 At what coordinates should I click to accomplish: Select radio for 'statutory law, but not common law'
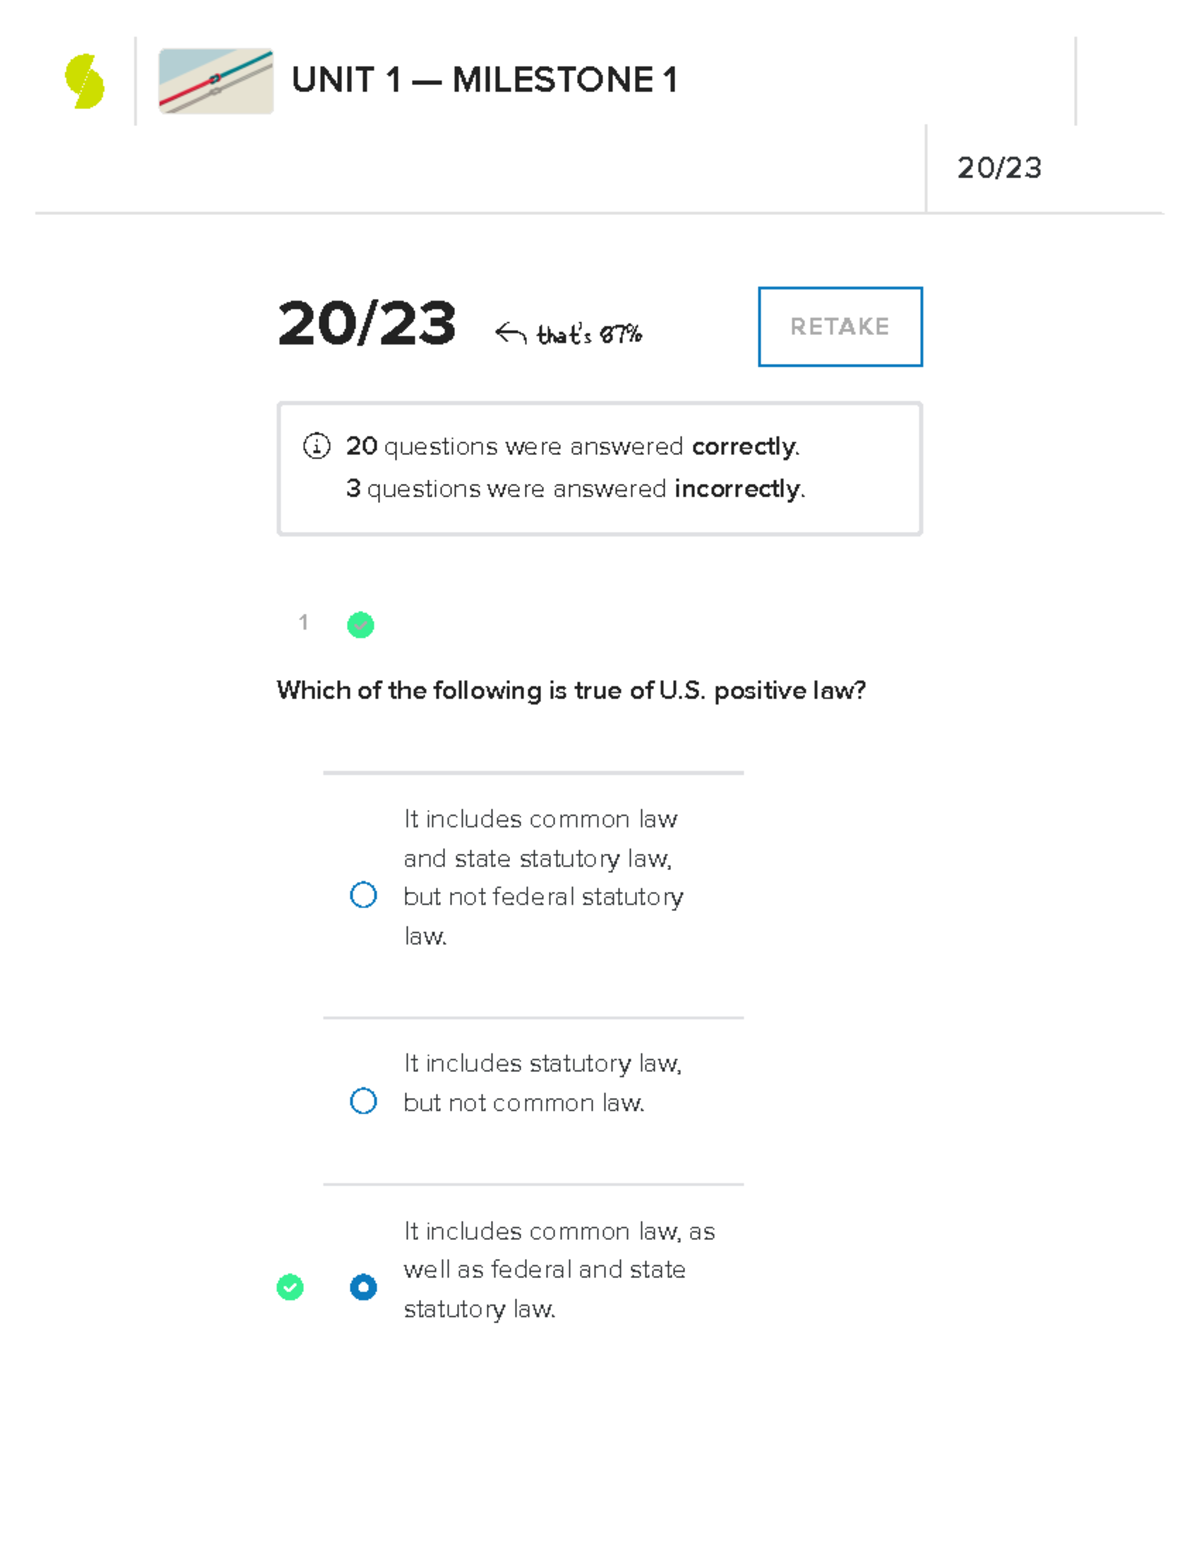pyautogui.click(x=363, y=1101)
